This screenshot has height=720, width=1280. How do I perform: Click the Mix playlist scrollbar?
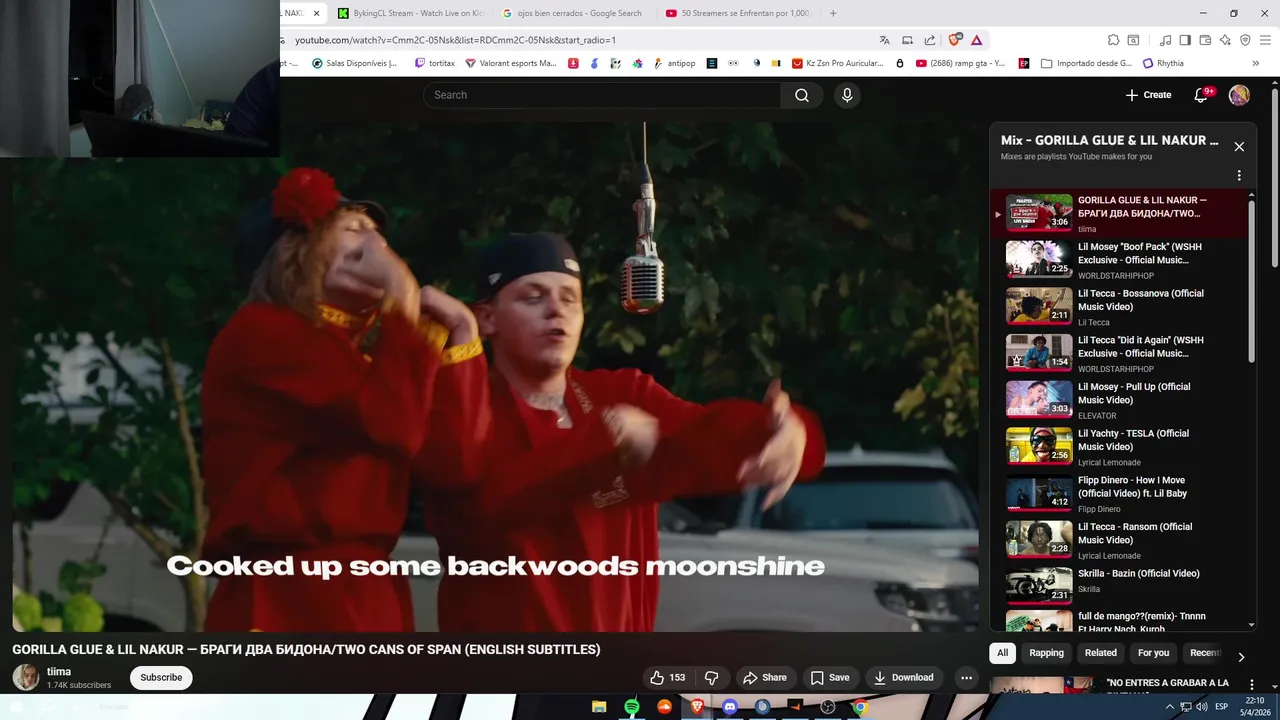click(x=1251, y=282)
